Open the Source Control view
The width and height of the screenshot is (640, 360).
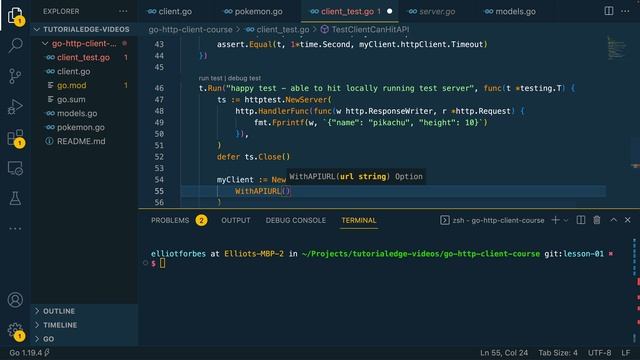[15, 76]
